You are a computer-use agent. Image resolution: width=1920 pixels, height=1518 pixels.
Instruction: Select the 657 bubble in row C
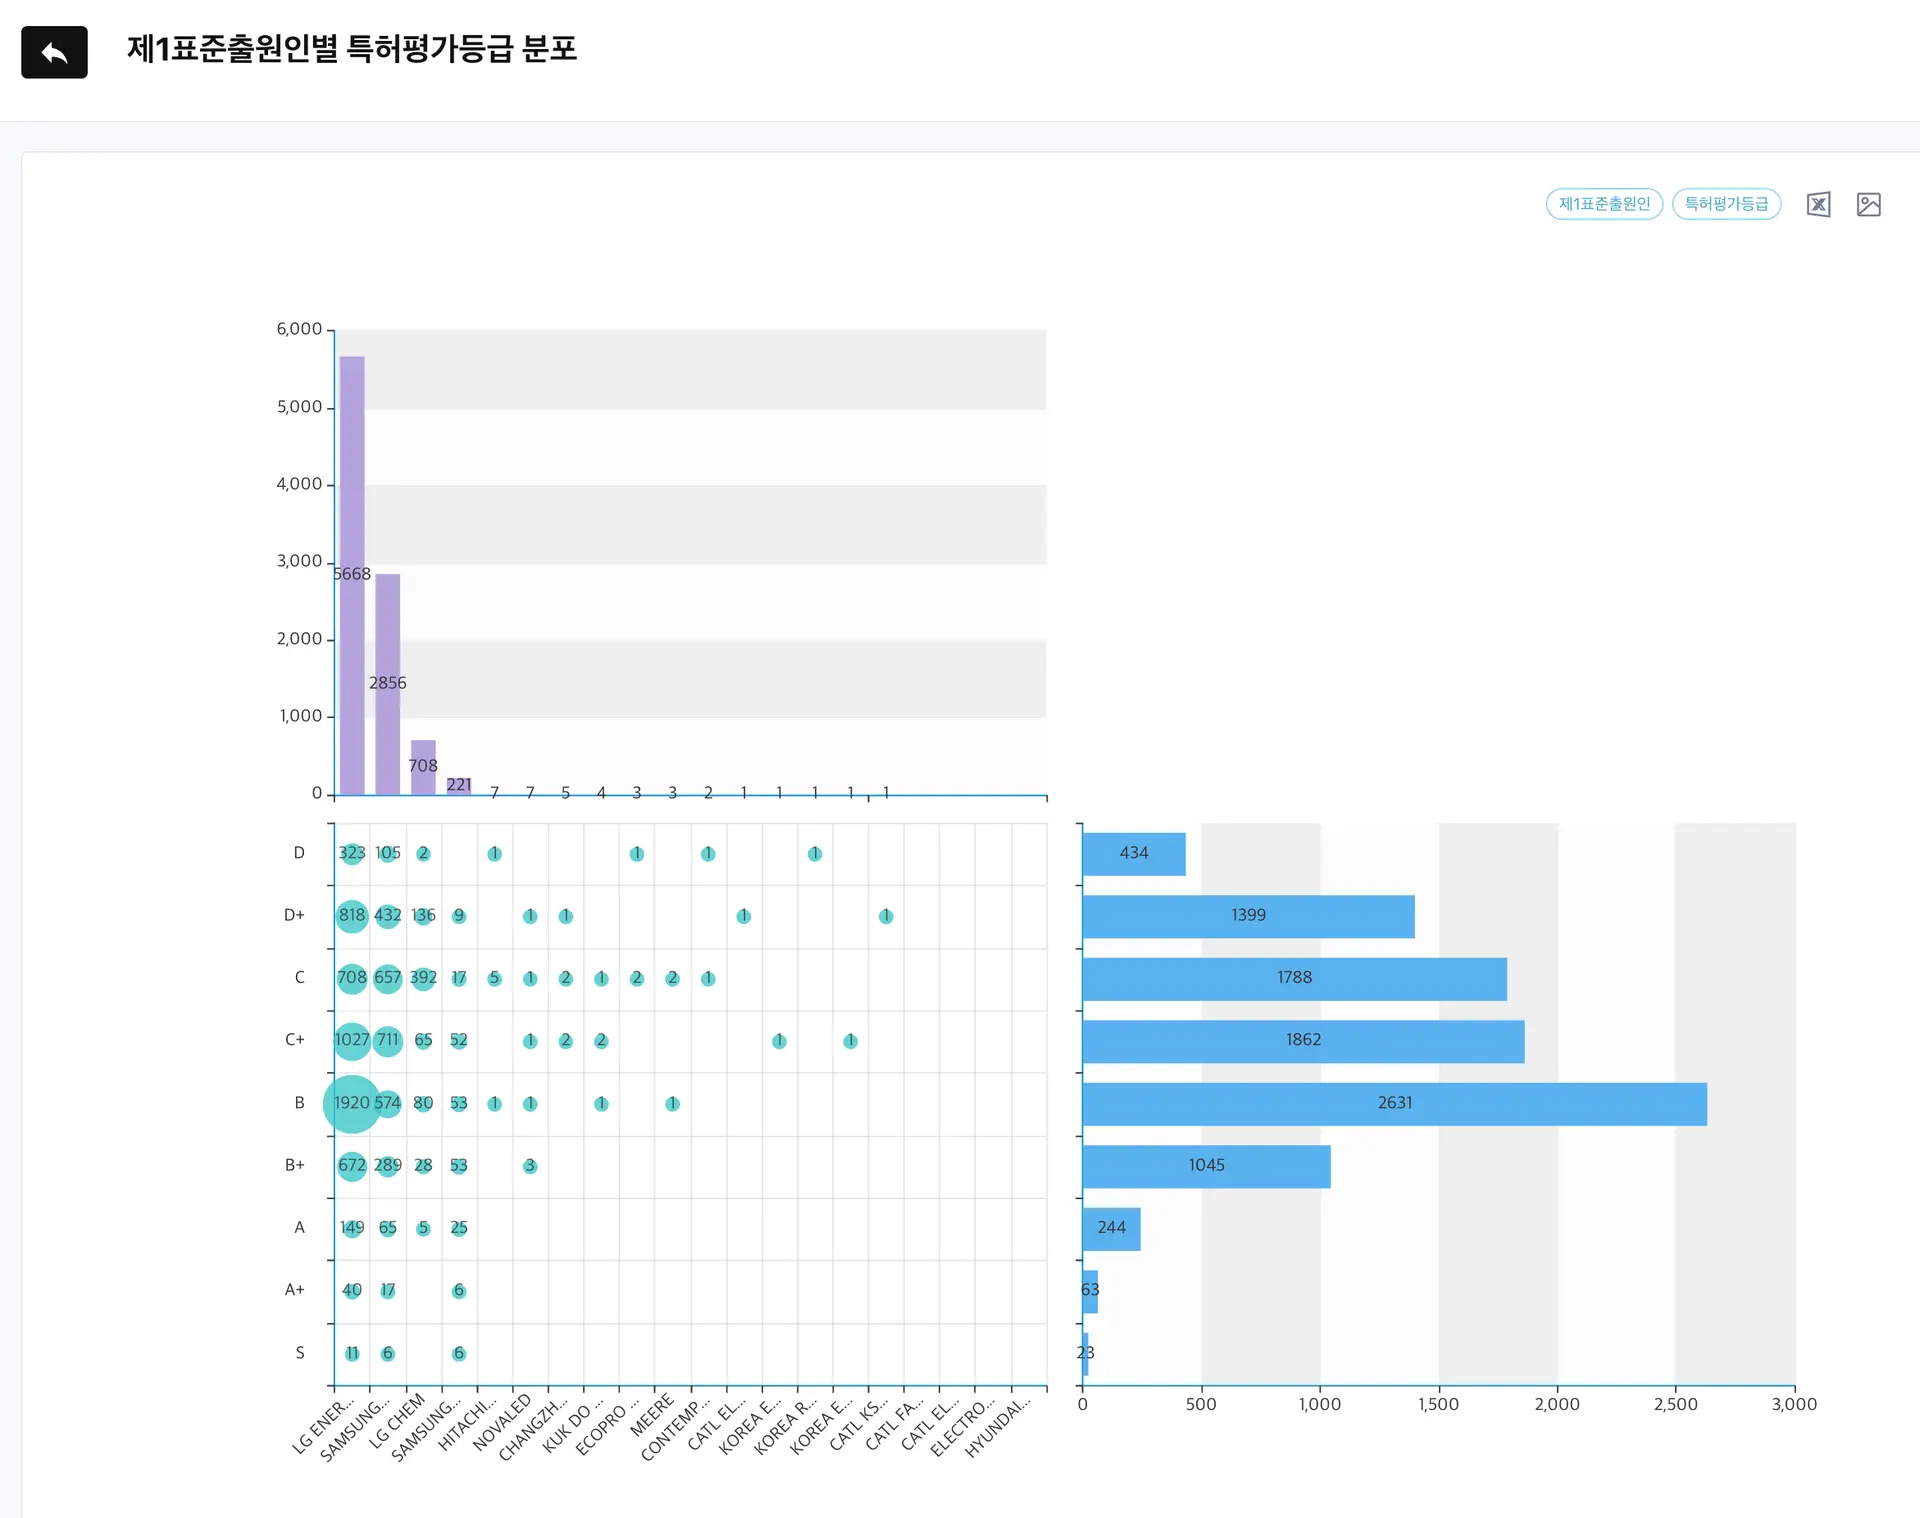(x=388, y=978)
